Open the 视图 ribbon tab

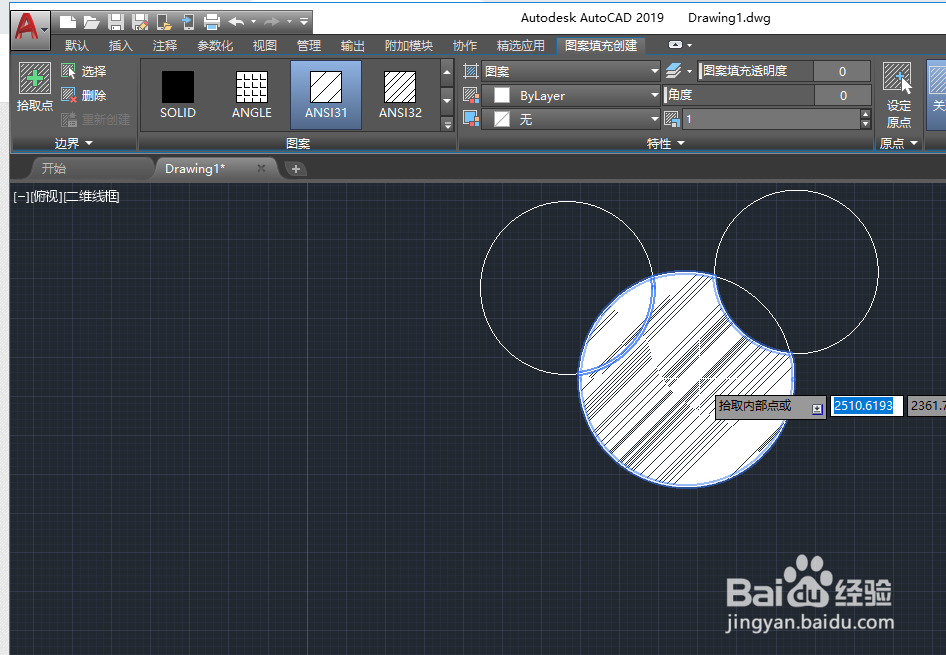click(264, 46)
